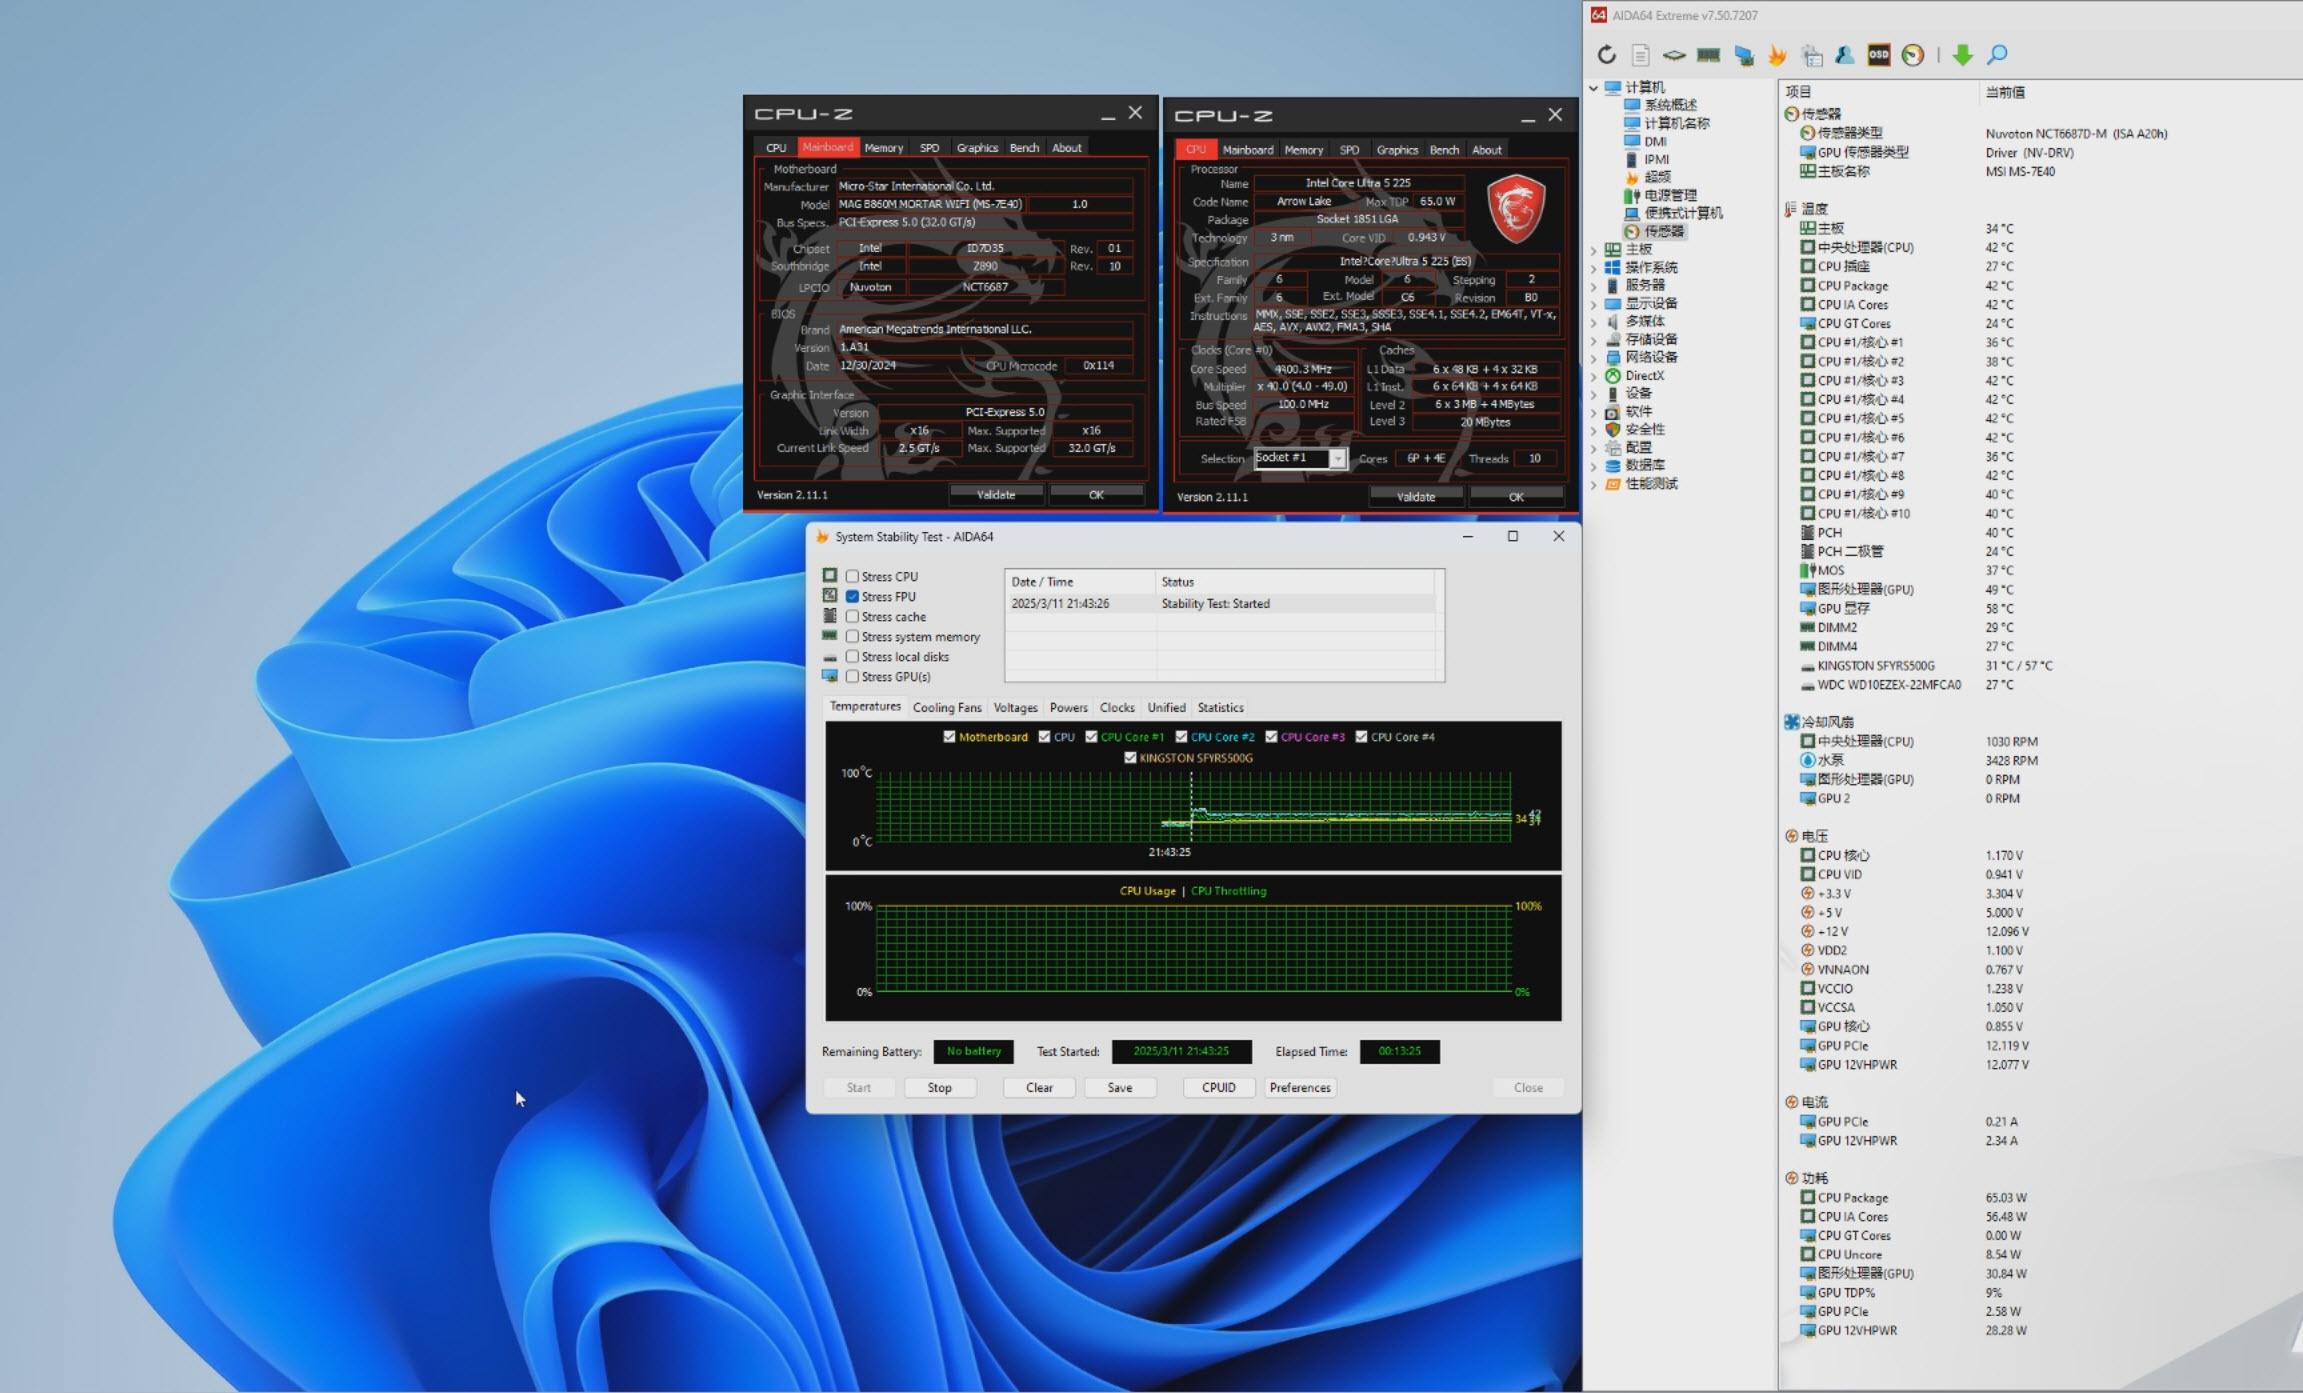Click the OSD panel toolbar icon

1878,55
